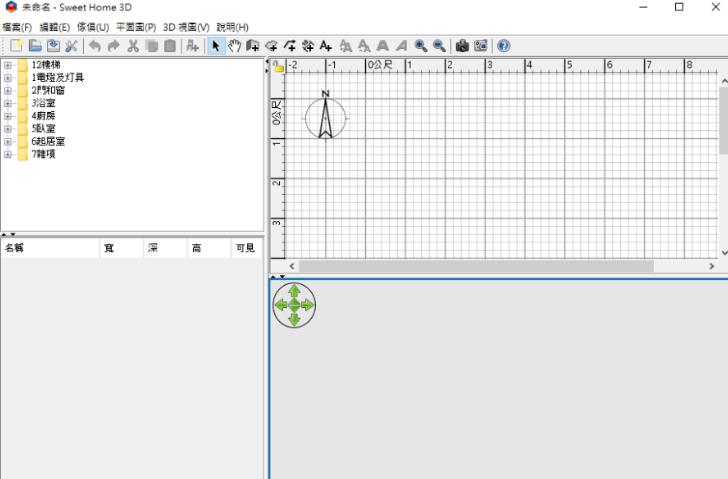Screen dimensions: 728x479
Task: Open the 檔案(F) menu
Action: (17, 27)
